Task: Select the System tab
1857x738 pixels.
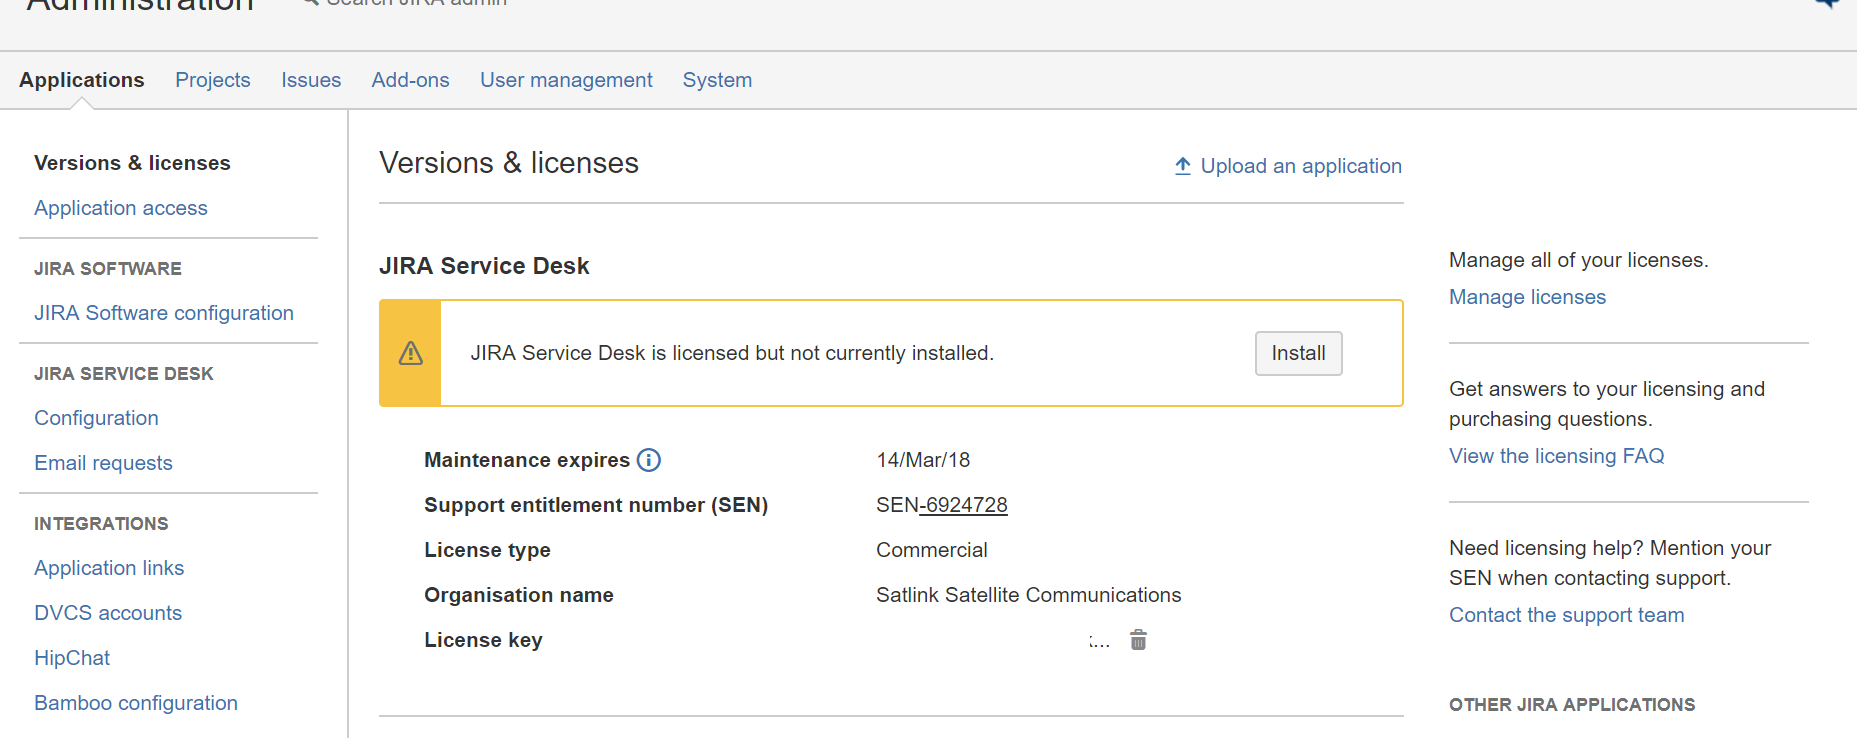Action: [x=717, y=80]
